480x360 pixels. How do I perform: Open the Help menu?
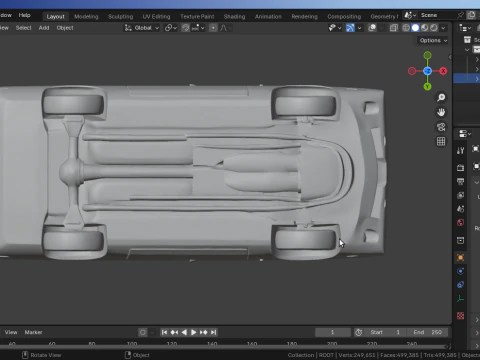24,15
